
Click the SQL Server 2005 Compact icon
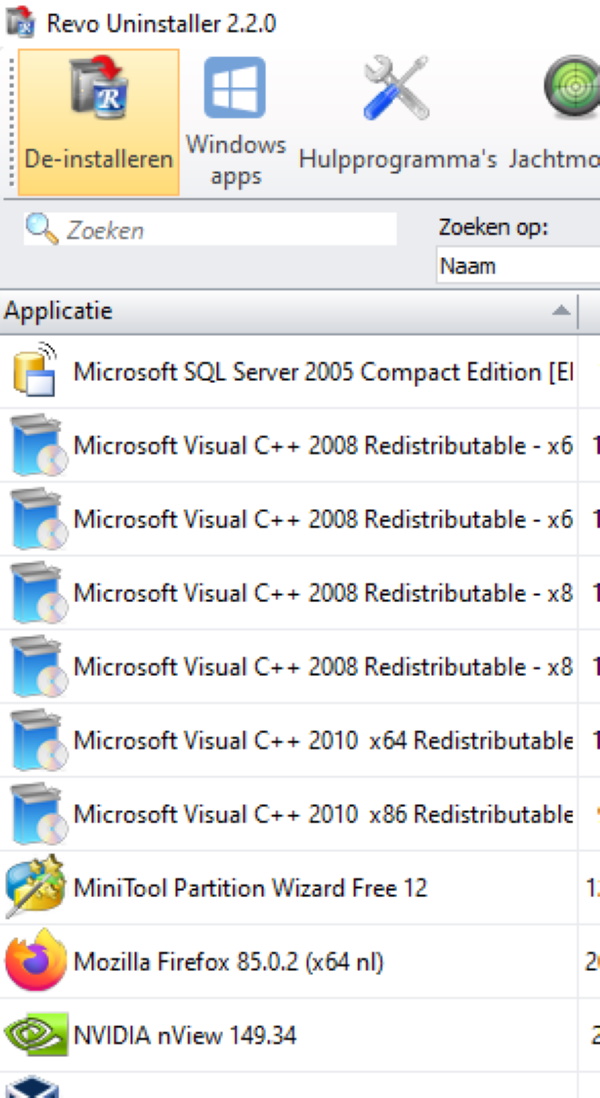coord(35,371)
